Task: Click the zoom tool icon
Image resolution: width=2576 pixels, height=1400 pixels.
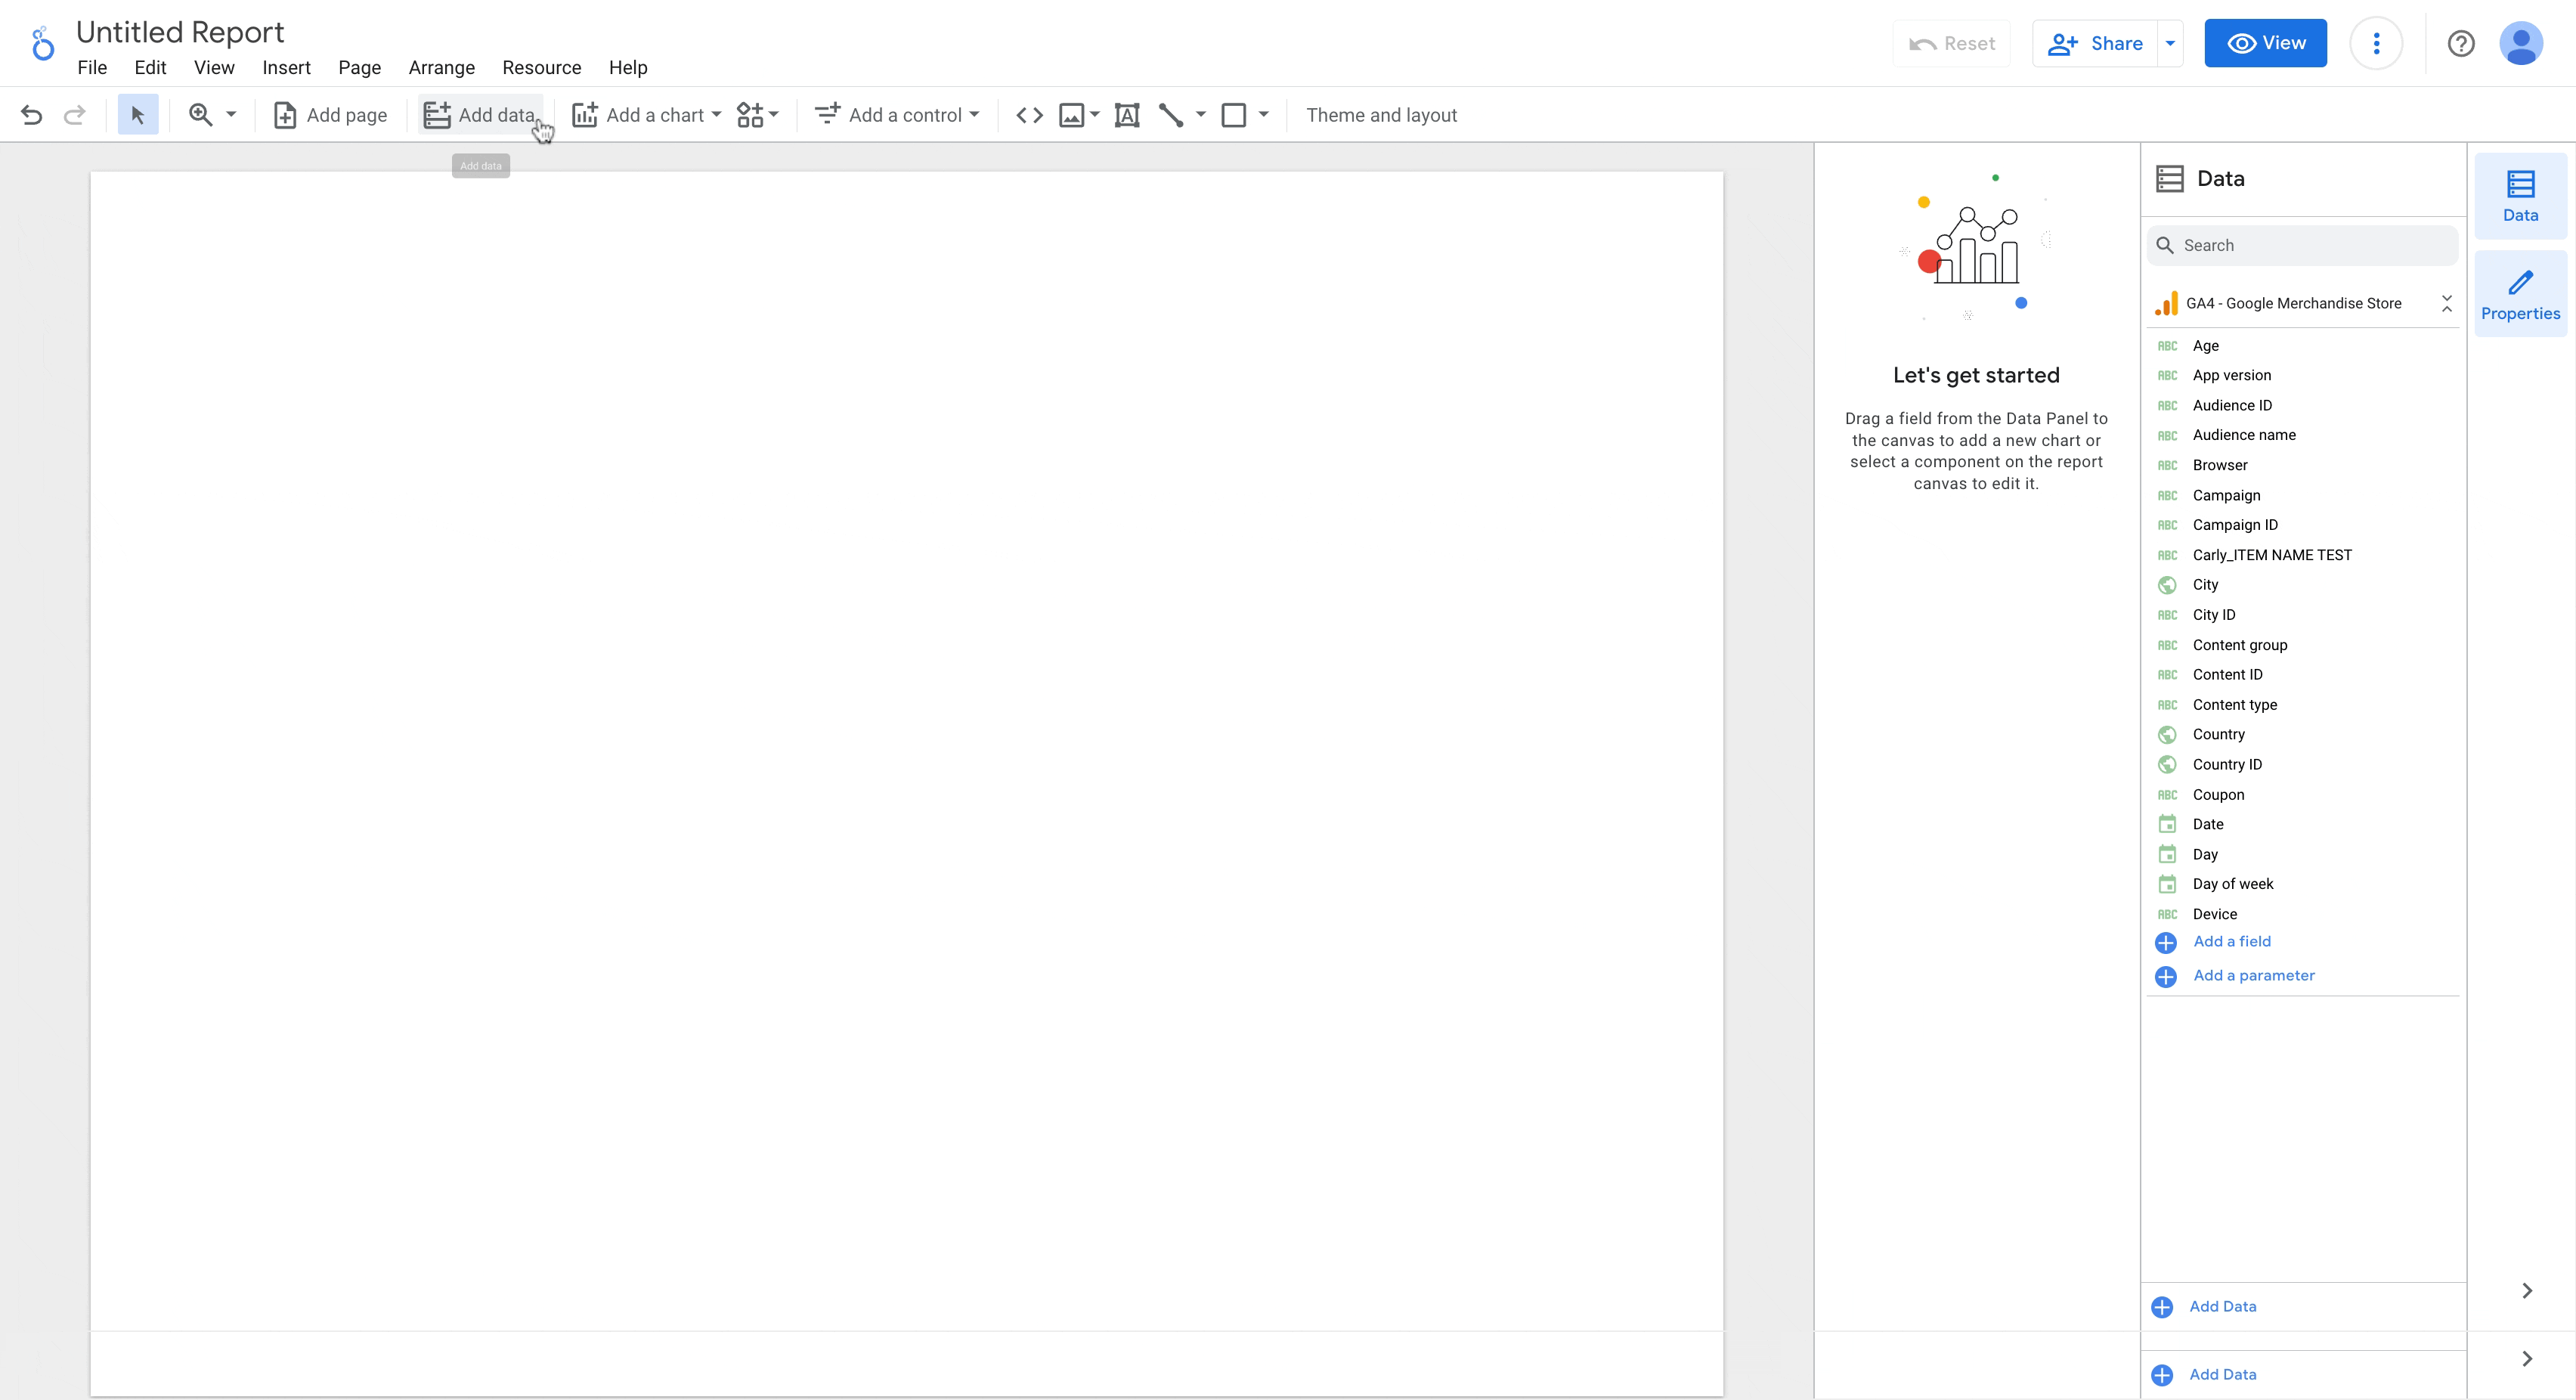Action: coord(202,116)
